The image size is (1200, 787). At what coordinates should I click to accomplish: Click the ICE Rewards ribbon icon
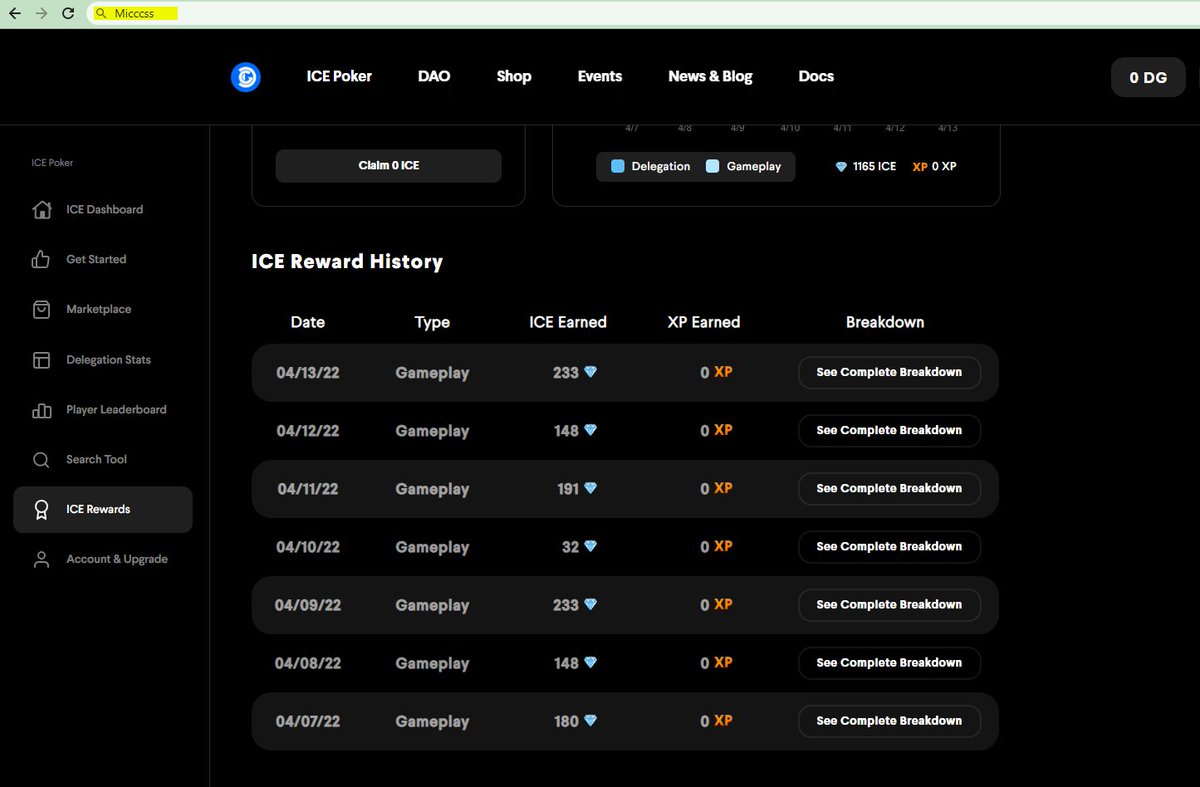pyautogui.click(x=41, y=509)
